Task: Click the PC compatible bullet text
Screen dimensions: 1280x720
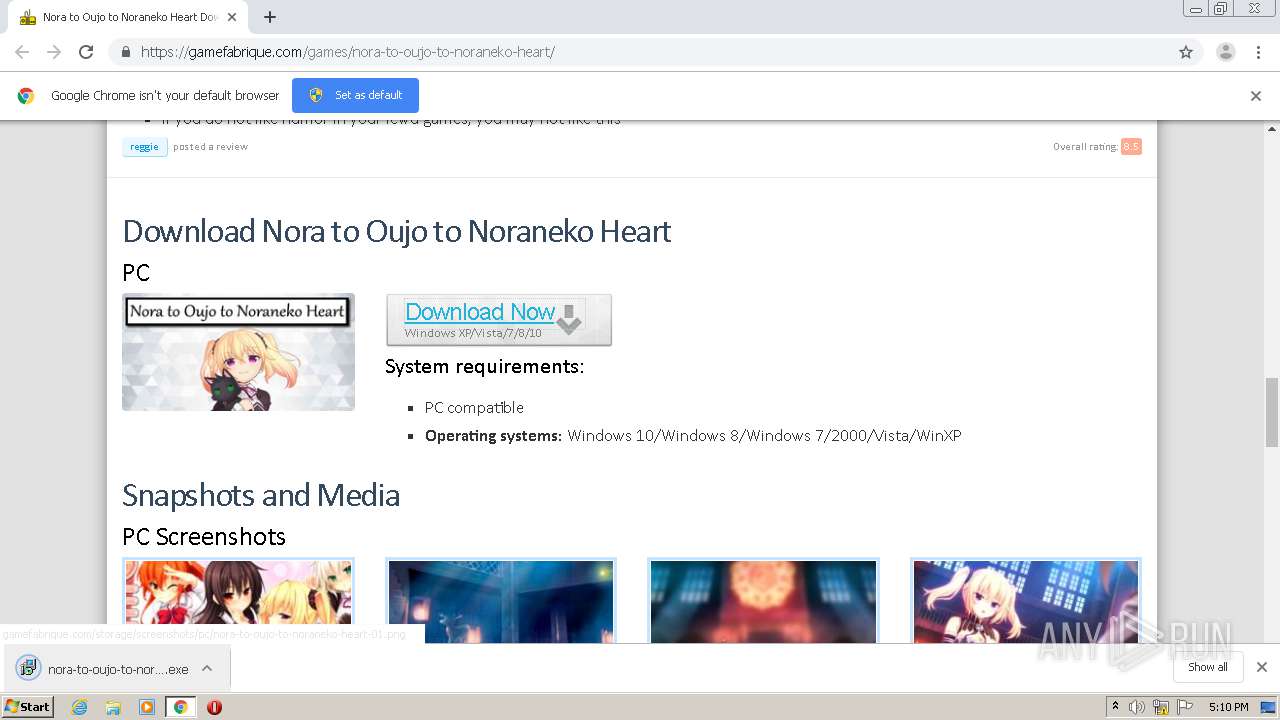Action: (x=474, y=407)
